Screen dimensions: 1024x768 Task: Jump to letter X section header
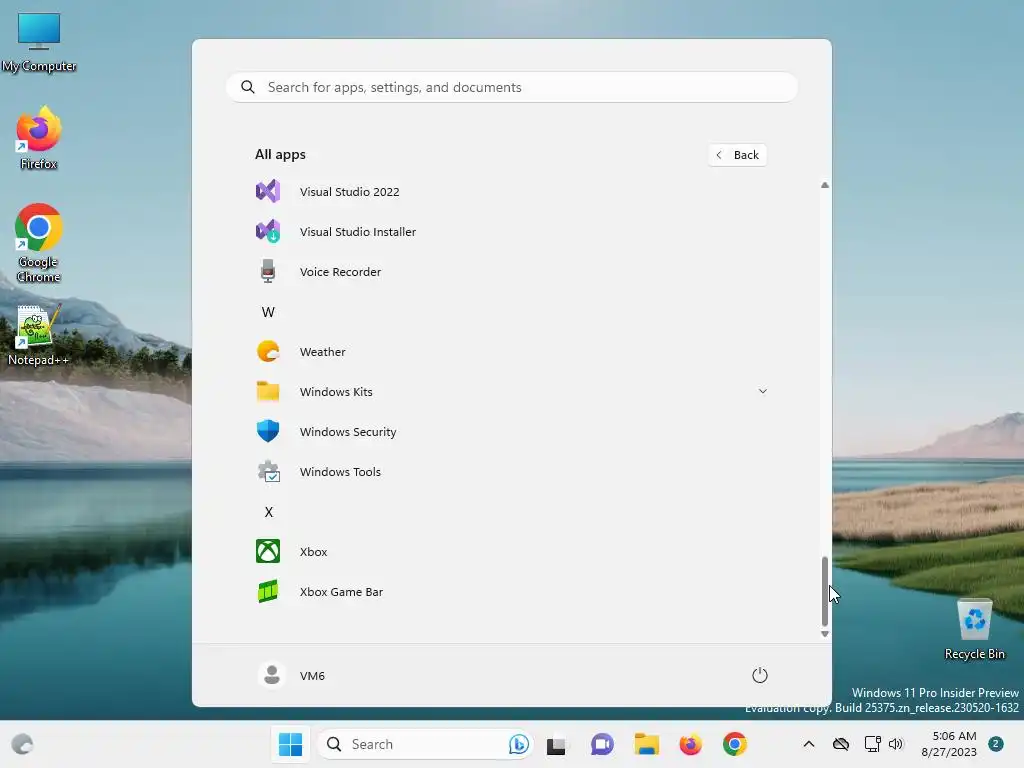click(x=268, y=511)
